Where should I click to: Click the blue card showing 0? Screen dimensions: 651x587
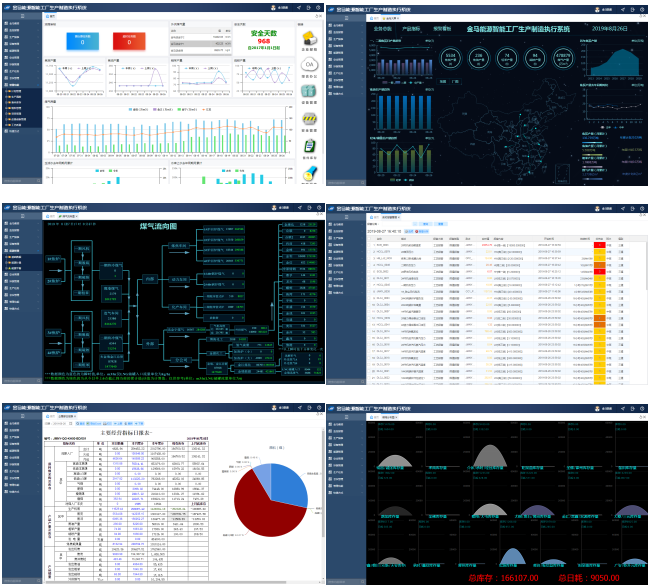[82, 40]
